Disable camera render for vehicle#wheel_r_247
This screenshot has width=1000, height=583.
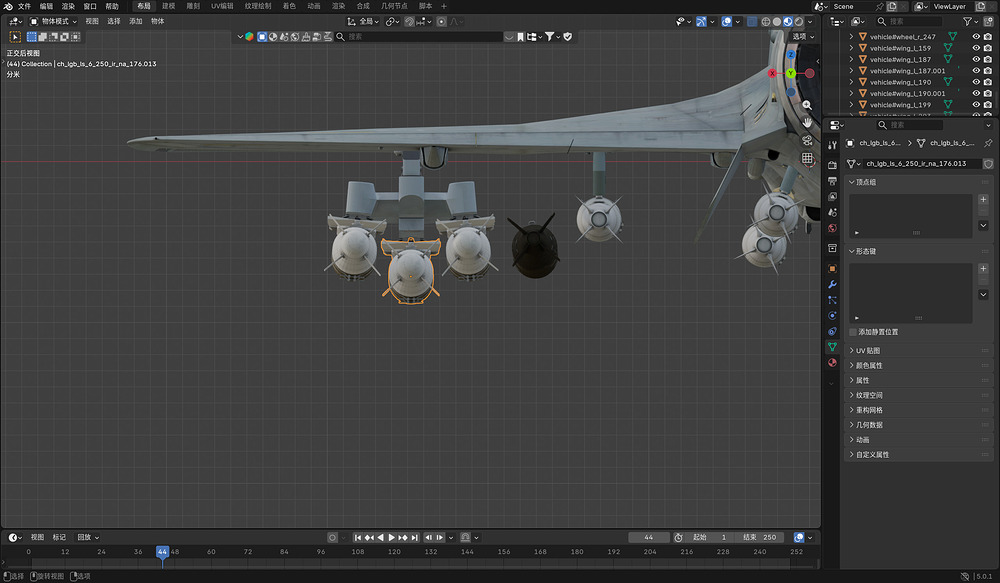coord(988,35)
